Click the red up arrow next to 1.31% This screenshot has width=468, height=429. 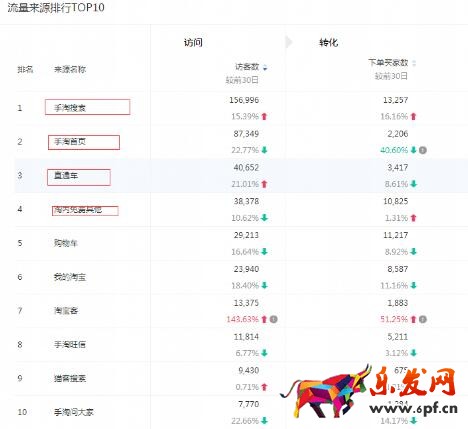tap(414, 218)
